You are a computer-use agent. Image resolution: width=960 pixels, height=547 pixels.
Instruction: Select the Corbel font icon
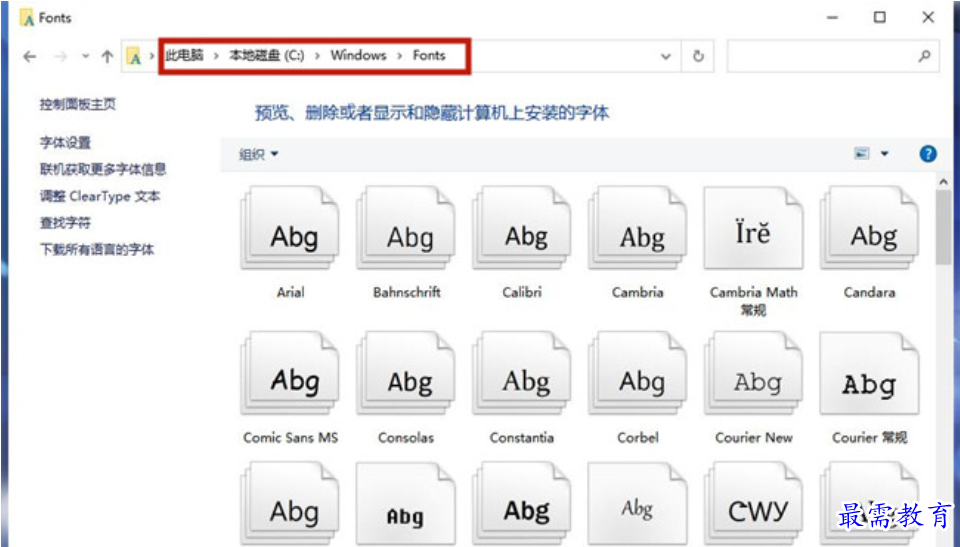pyautogui.click(x=637, y=373)
